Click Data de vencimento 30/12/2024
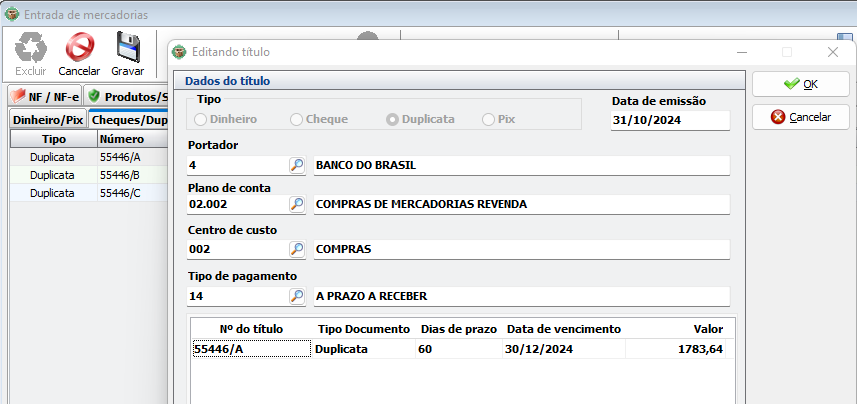The image size is (857, 404). click(563, 349)
